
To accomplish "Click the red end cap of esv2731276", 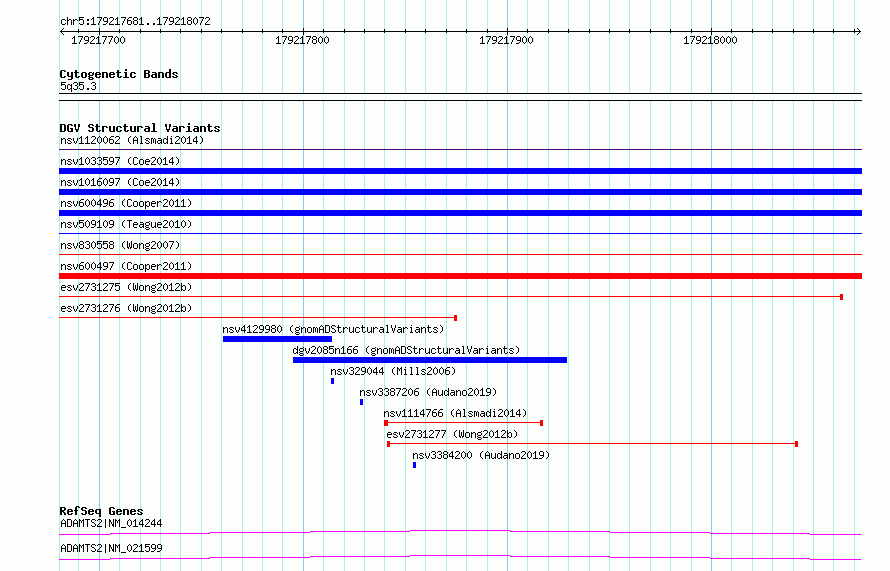I will (456, 318).
